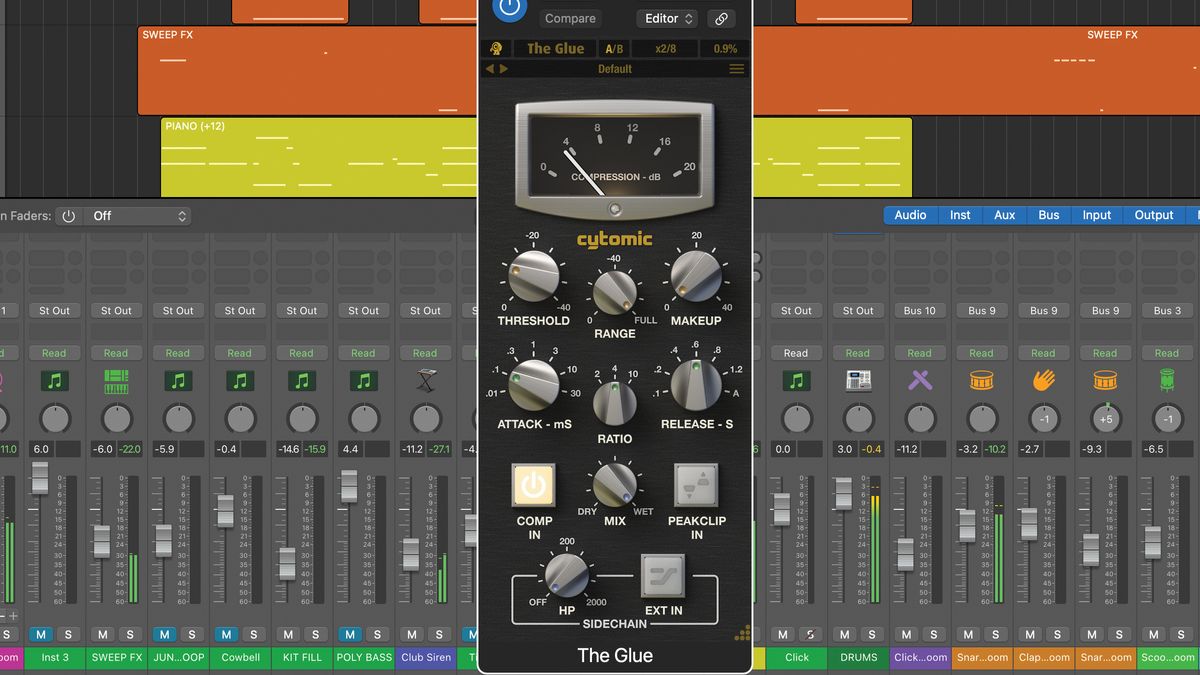The width and height of the screenshot is (1200, 675).
Task: Click the SWEEP FX keyboard track icon
Action: coord(116,381)
